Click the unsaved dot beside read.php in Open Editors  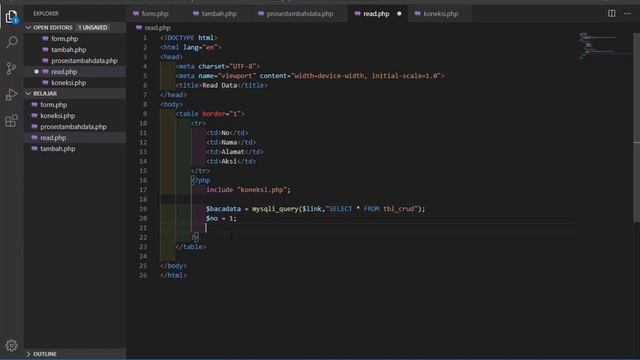click(36, 71)
